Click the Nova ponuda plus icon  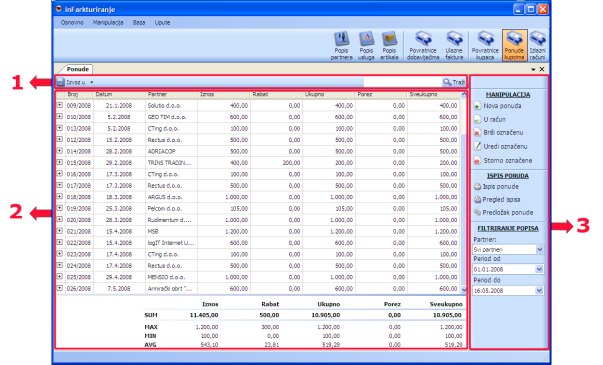[x=477, y=106]
